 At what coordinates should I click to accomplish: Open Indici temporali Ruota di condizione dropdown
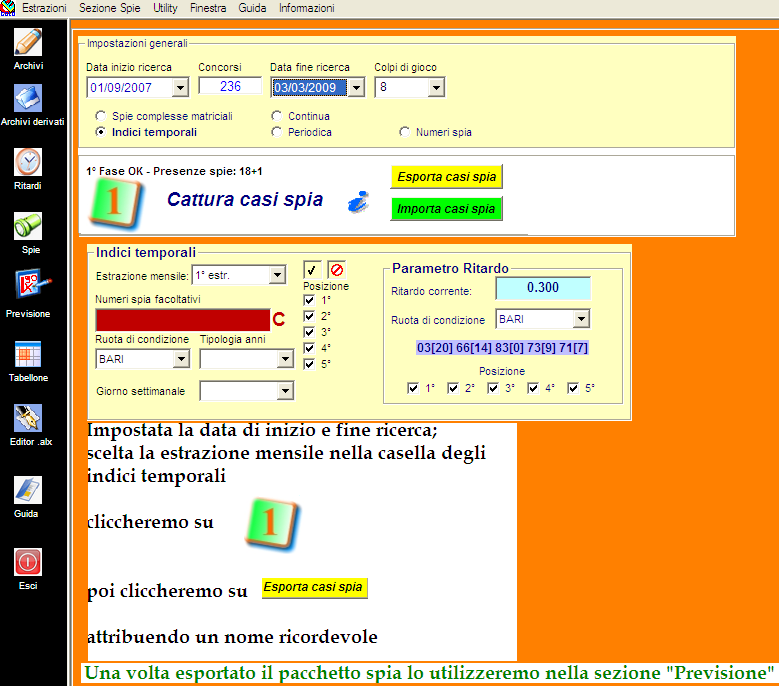(x=181, y=359)
